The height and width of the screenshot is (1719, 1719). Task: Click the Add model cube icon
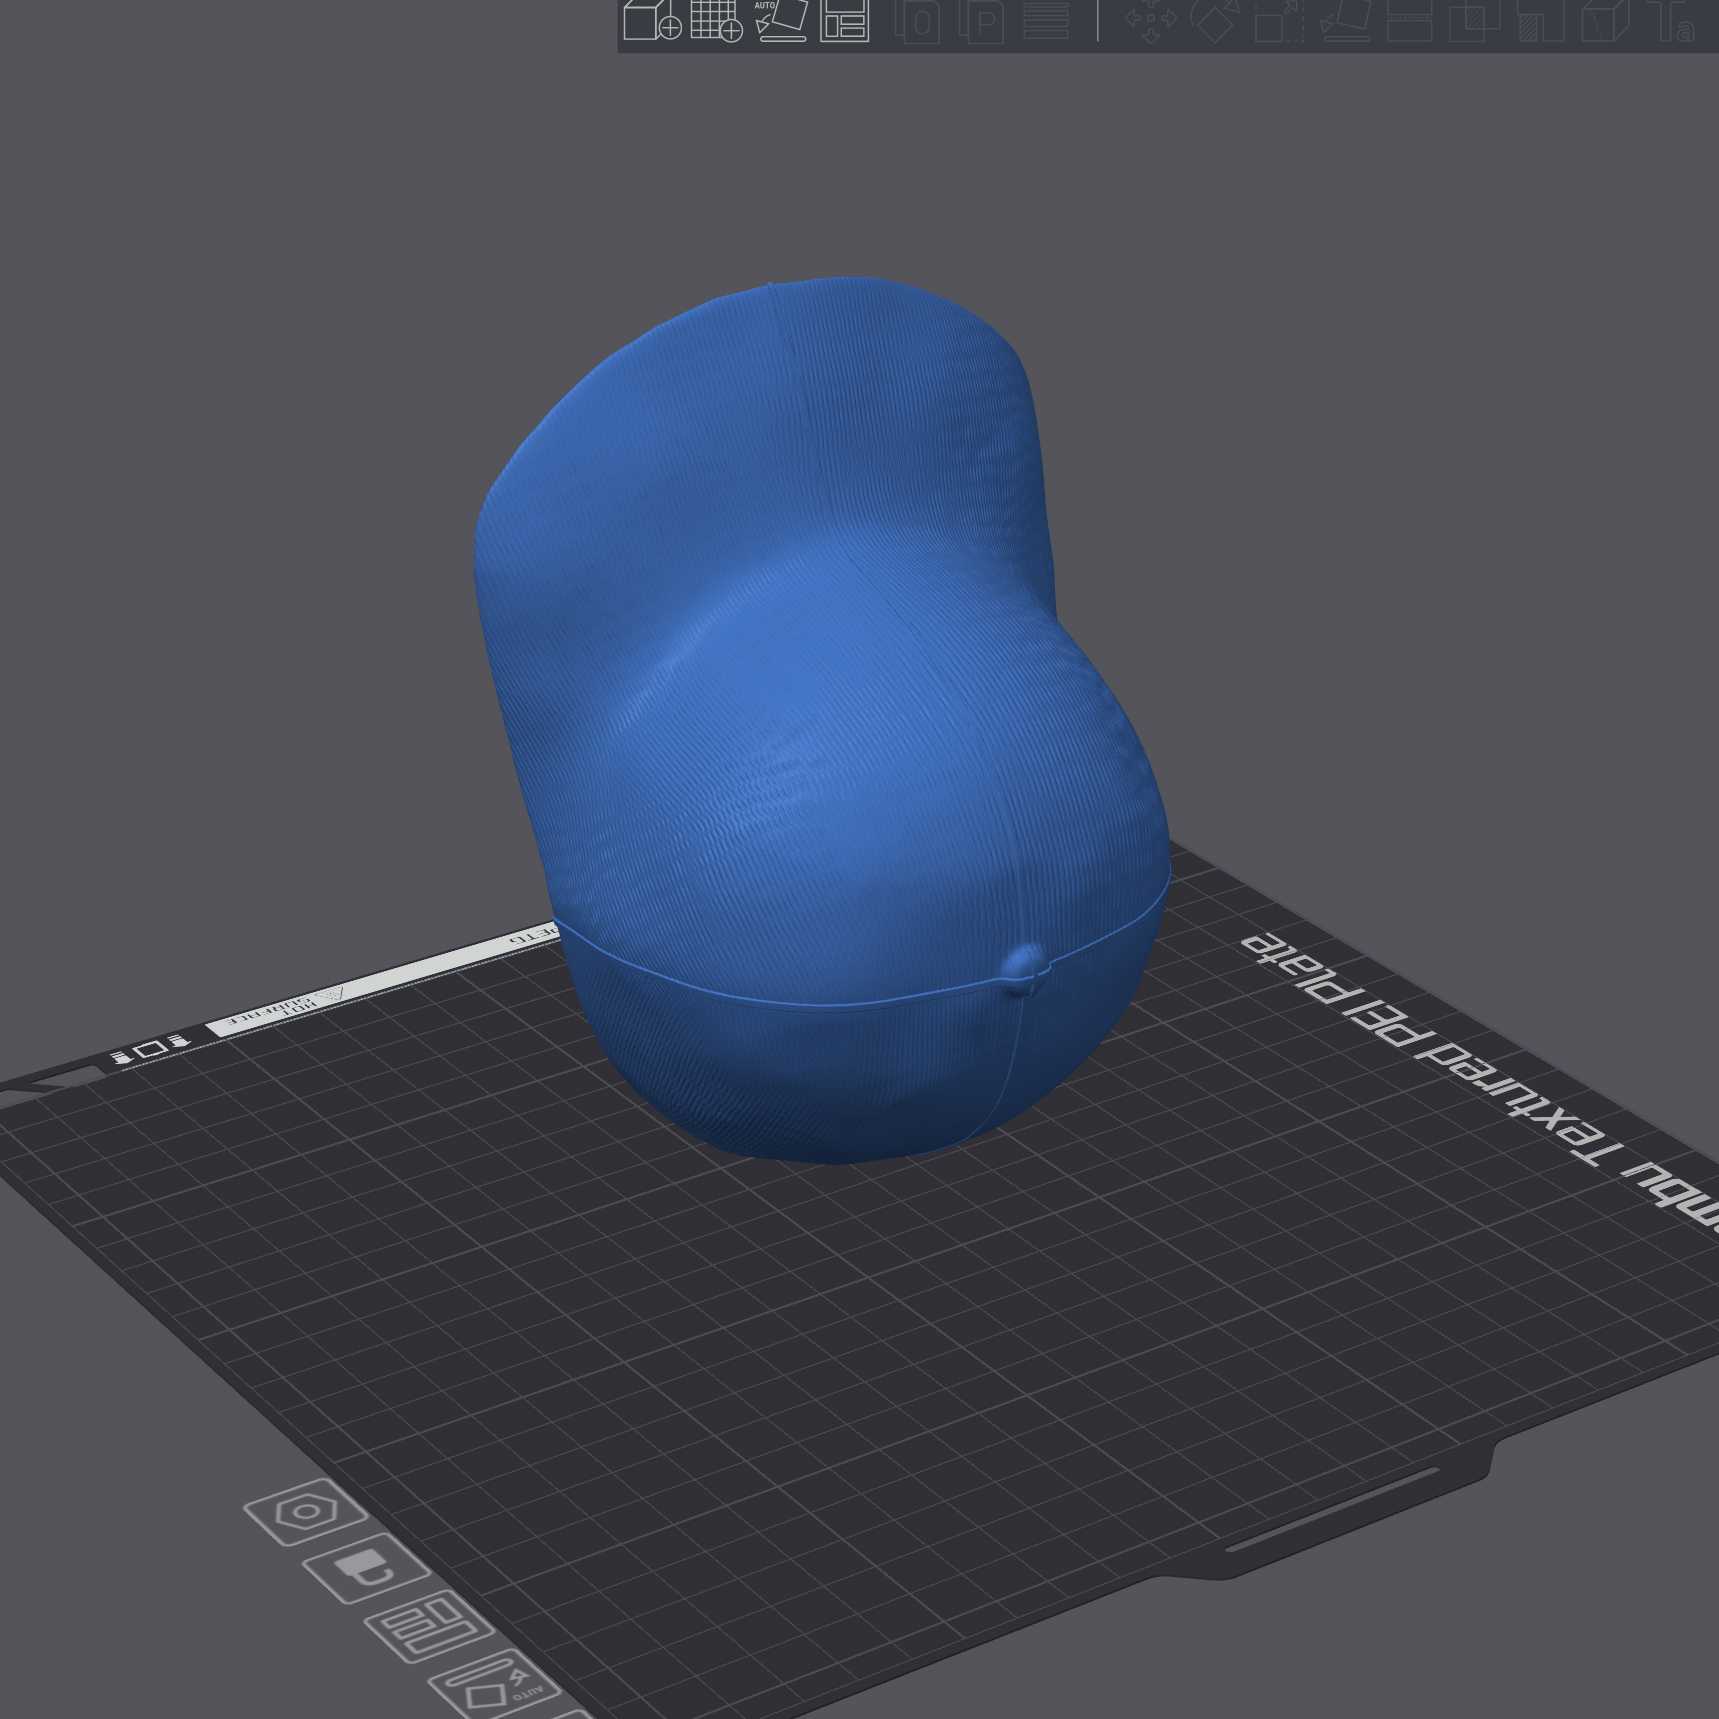[x=652, y=20]
